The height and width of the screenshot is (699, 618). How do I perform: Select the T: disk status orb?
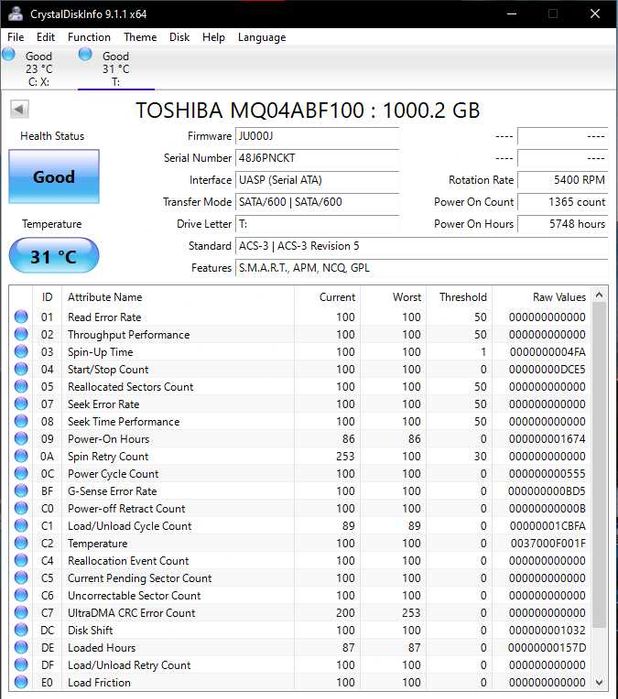[x=85, y=54]
